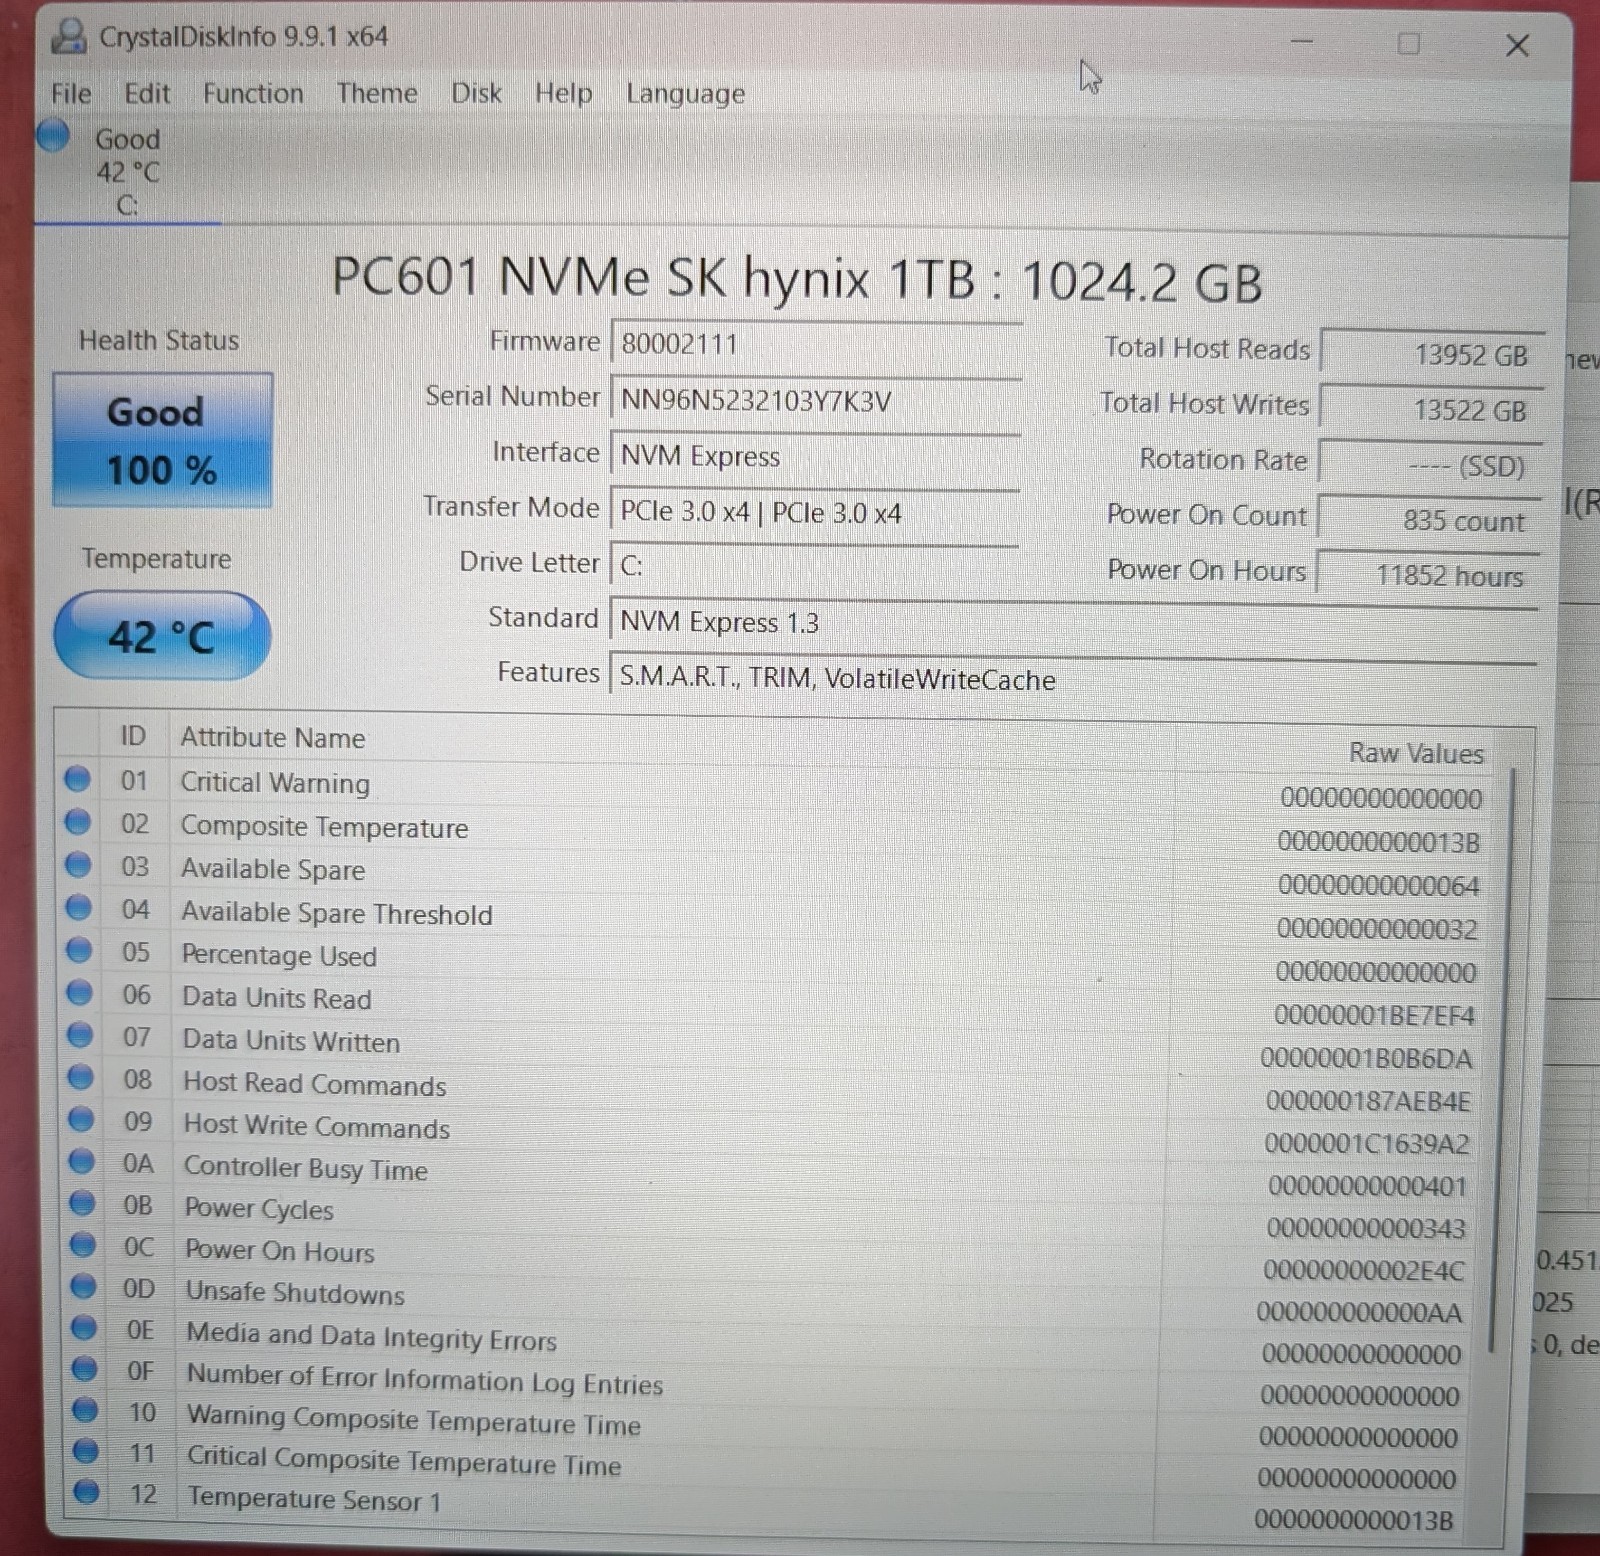Click the status dot for Data Units Written
Image resolution: width=1600 pixels, height=1556 pixels.
pyautogui.click(x=80, y=1034)
